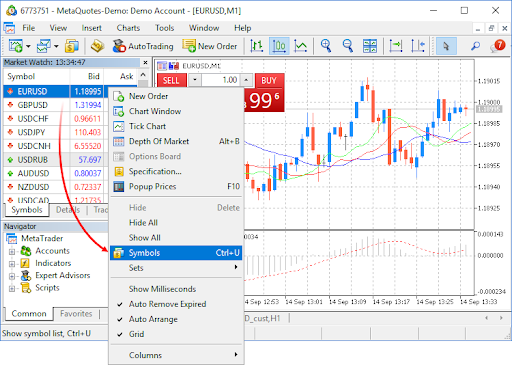Image resolution: width=512 pixels, height=365 pixels.
Task: Click the red BUY button
Action: (269, 80)
